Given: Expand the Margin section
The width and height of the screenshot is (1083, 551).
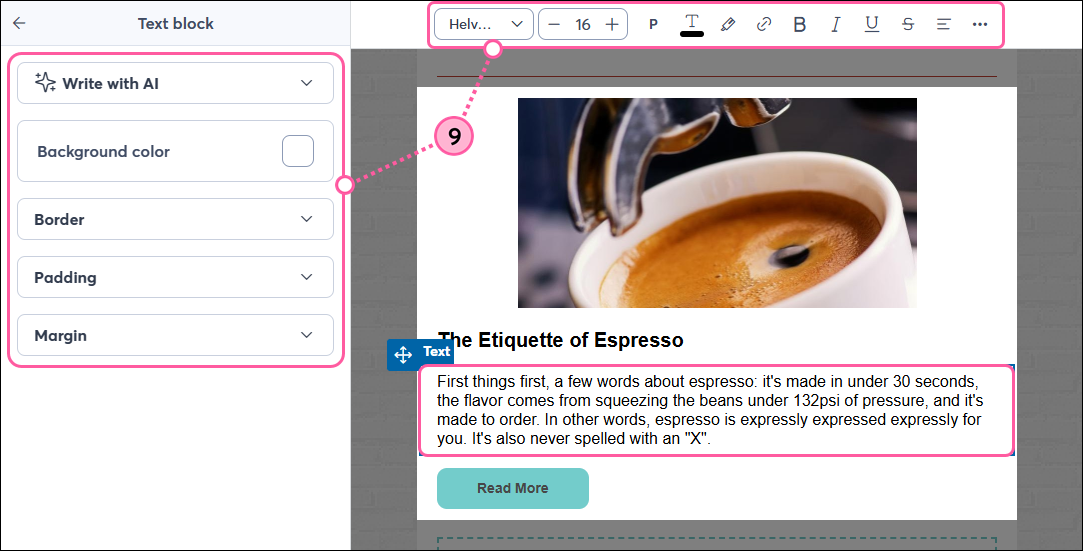Looking at the screenshot, I should (175, 335).
